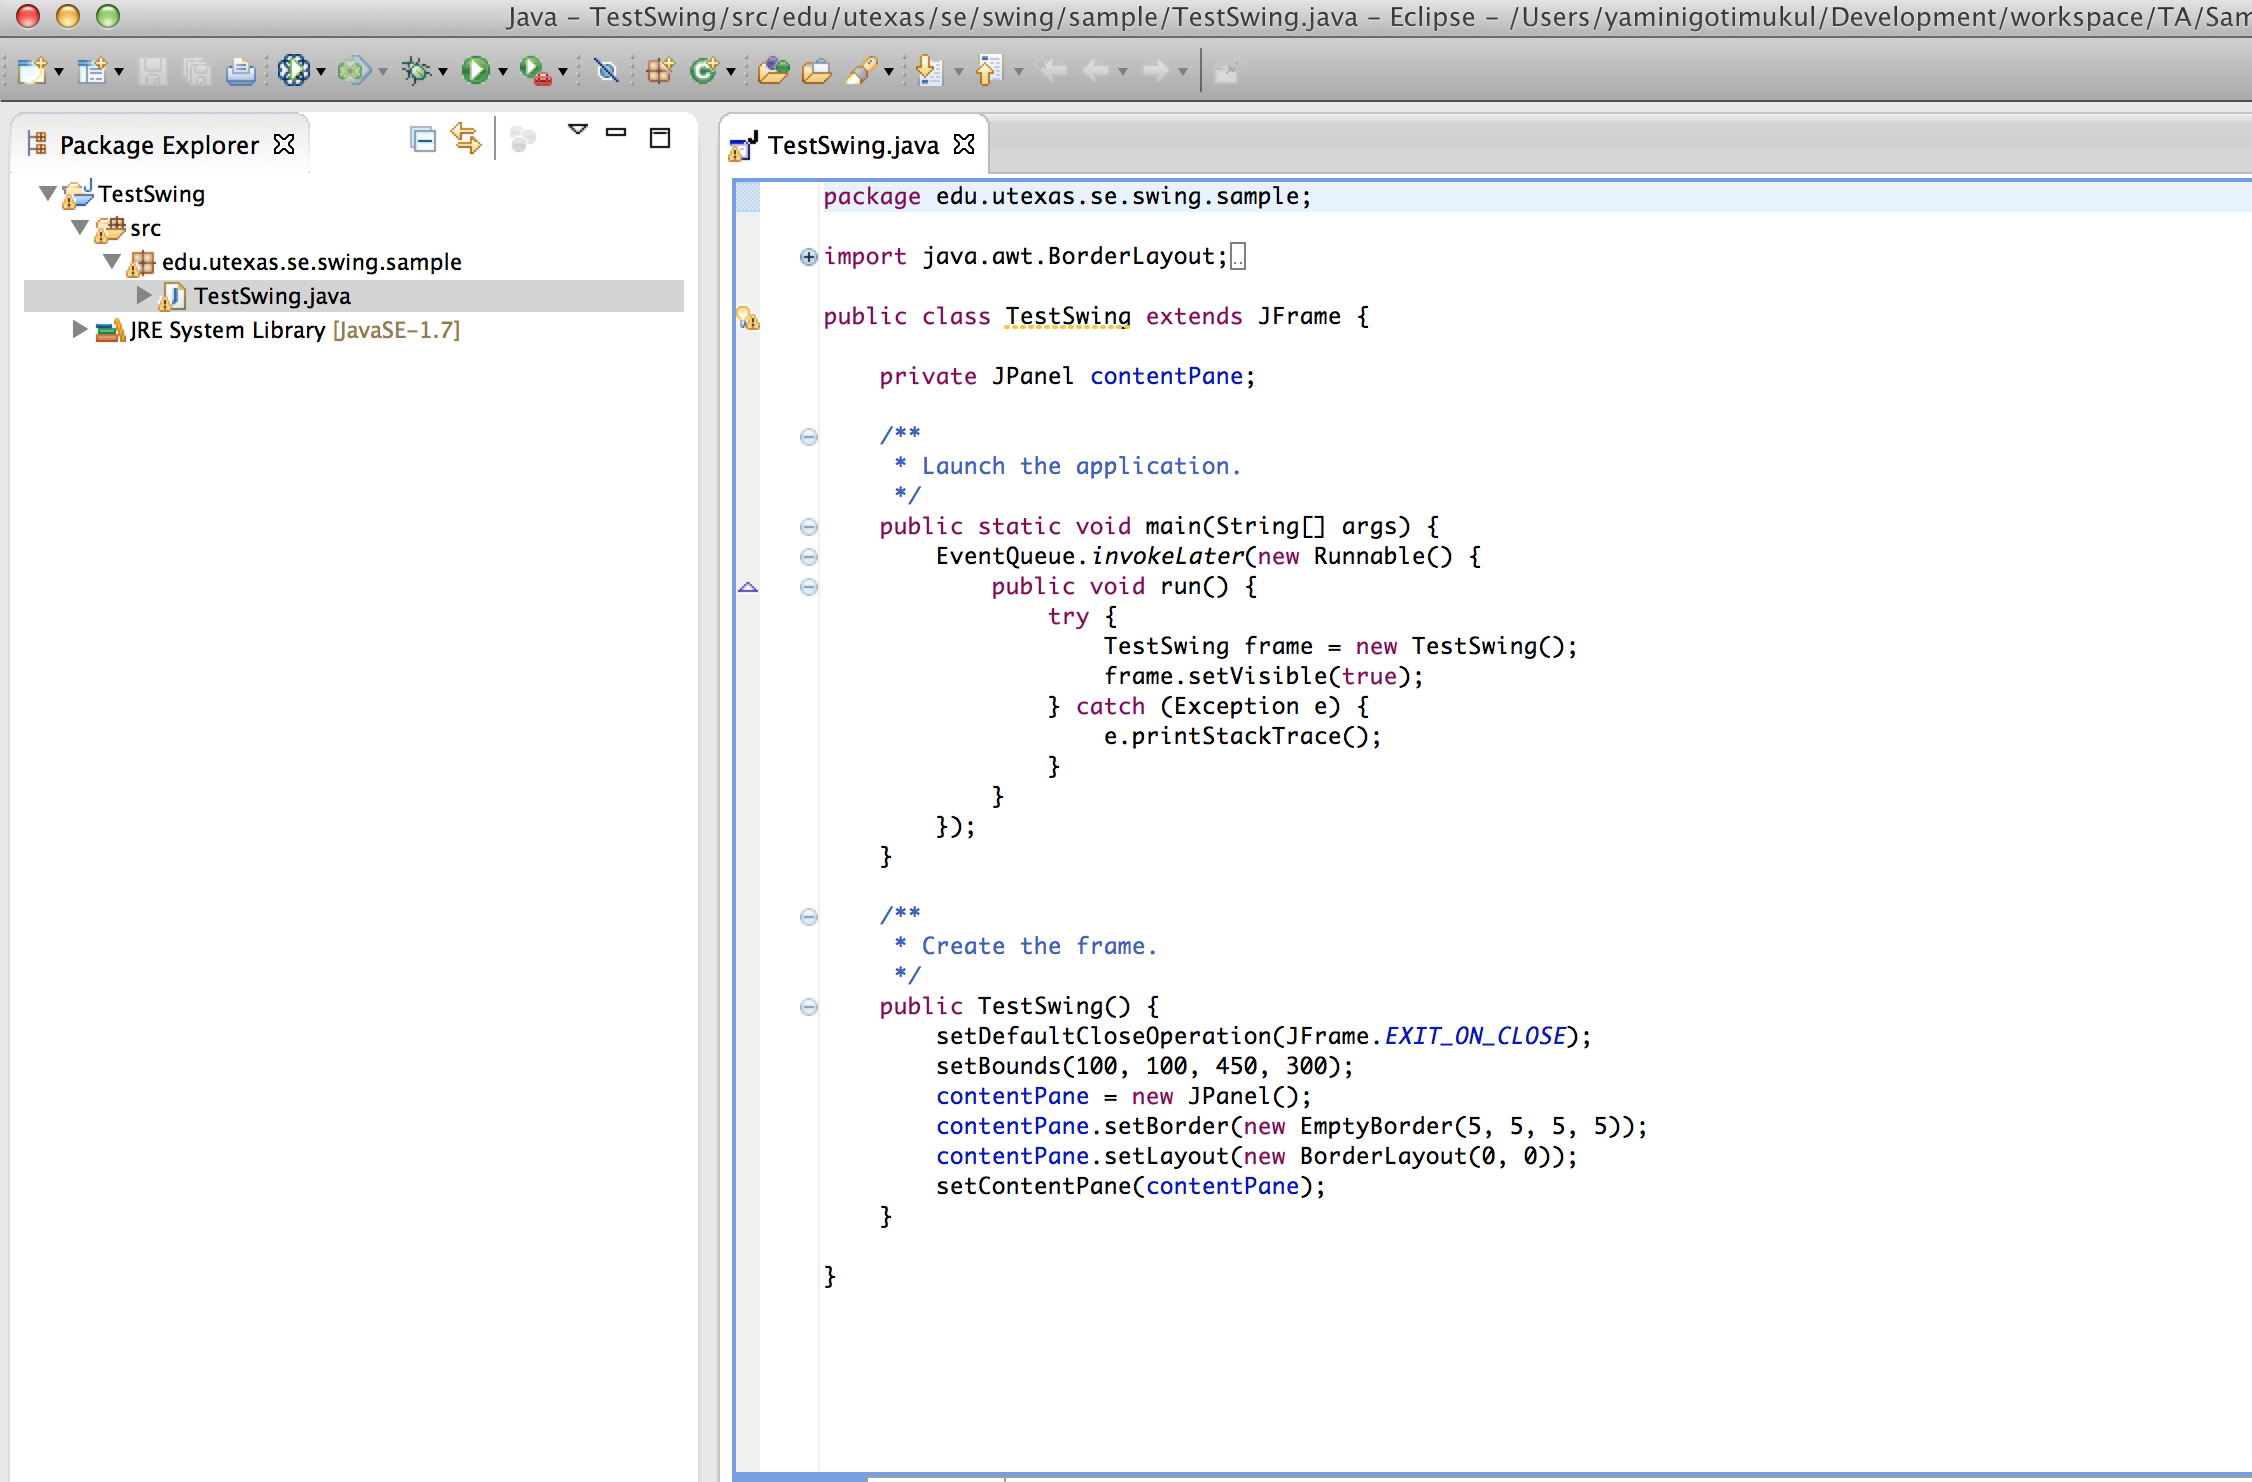The height and width of the screenshot is (1482, 2252).
Task: Save the current file
Action: click(152, 70)
